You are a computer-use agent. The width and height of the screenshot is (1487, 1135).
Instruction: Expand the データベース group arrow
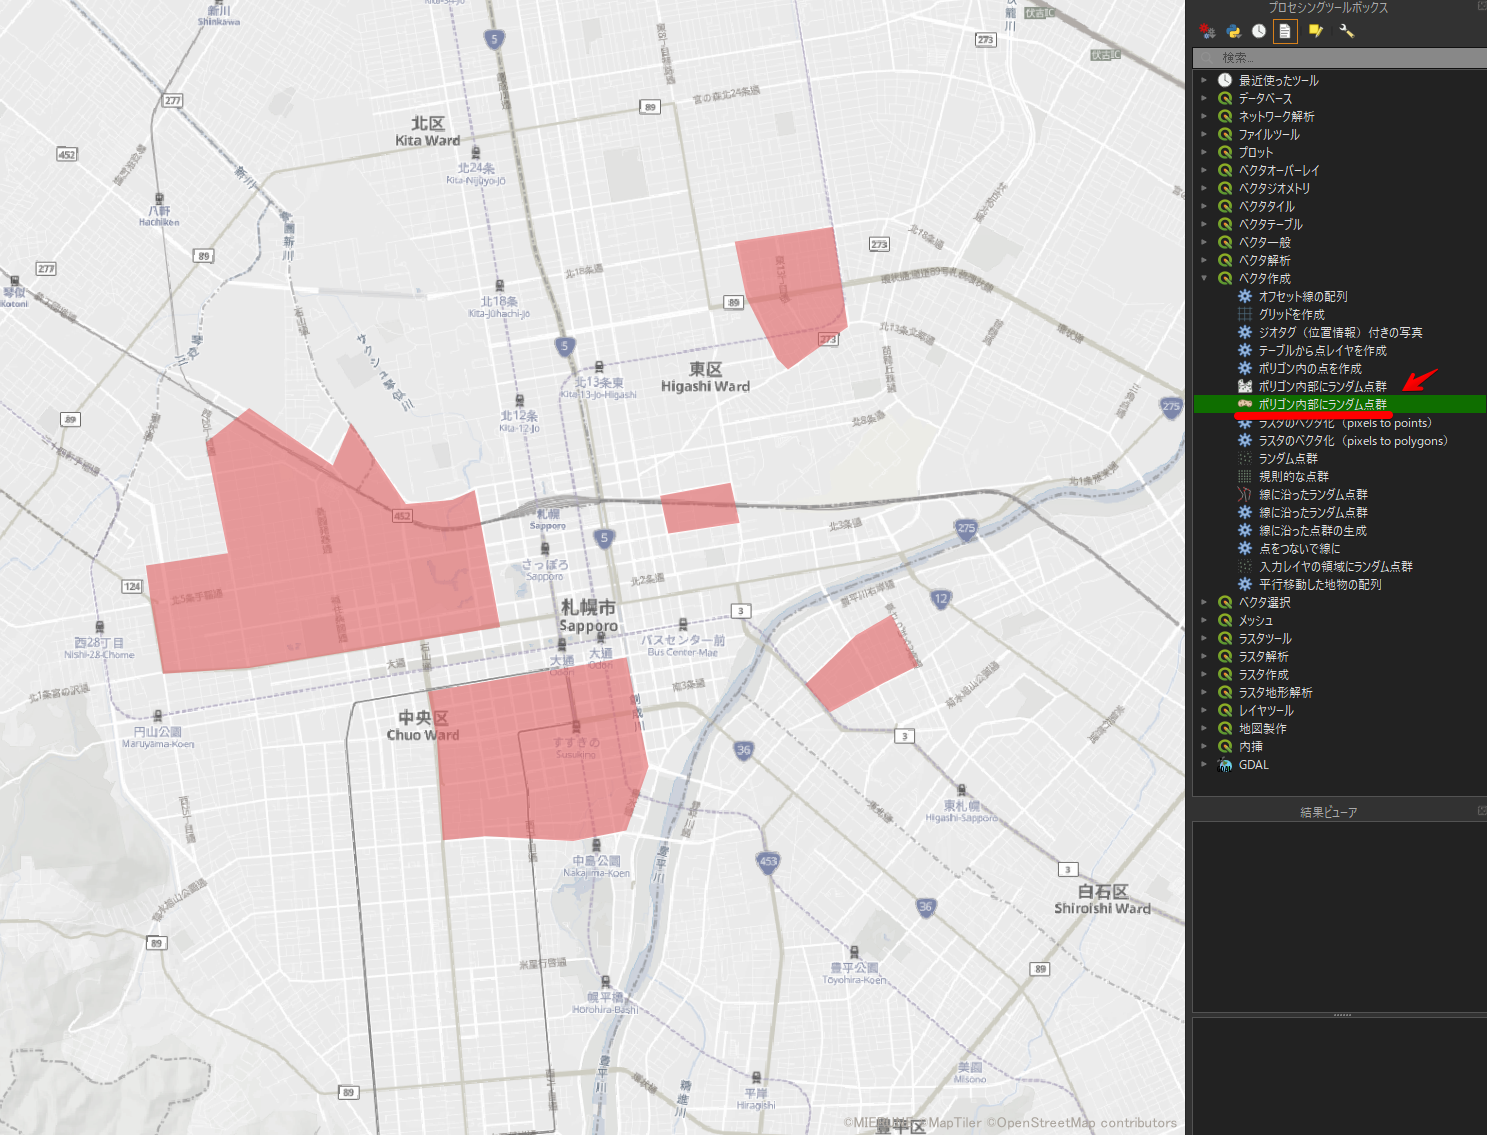pyautogui.click(x=1204, y=98)
